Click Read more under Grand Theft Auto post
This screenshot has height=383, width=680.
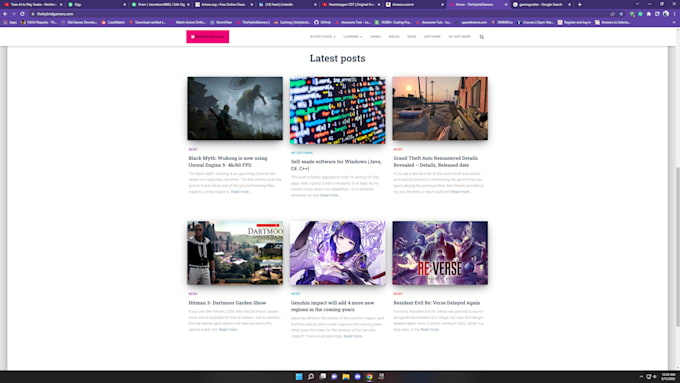pos(461,192)
